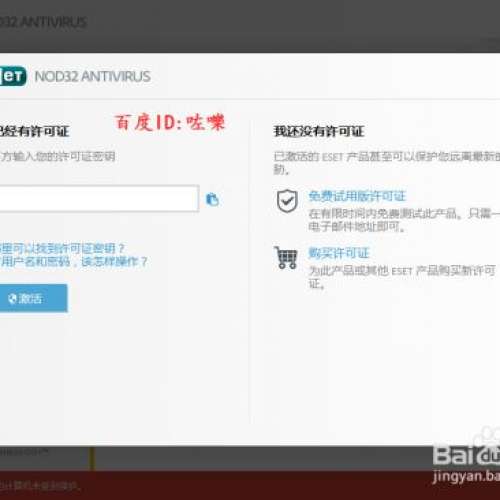The width and height of the screenshot is (500, 500).
Task: Click the shopping cart icon
Action: coord(286,257)
